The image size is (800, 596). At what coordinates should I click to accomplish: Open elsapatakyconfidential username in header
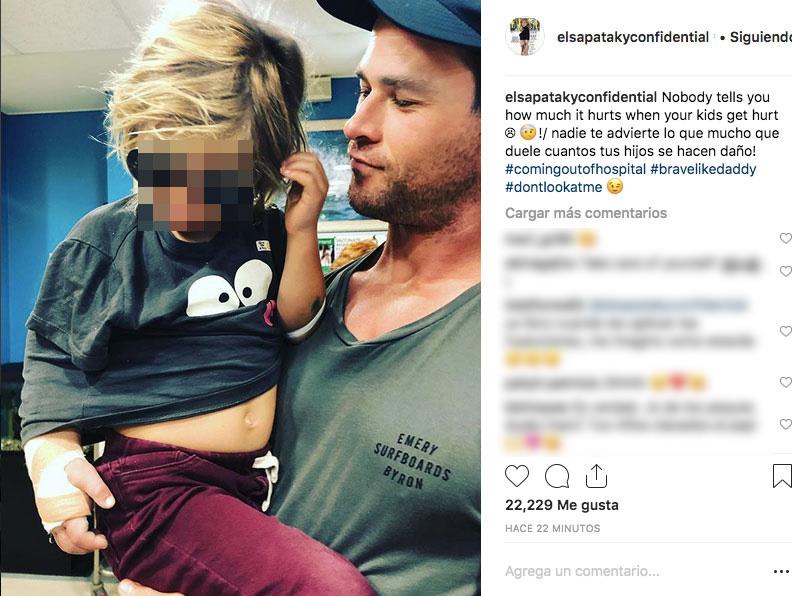coord(633,37)
